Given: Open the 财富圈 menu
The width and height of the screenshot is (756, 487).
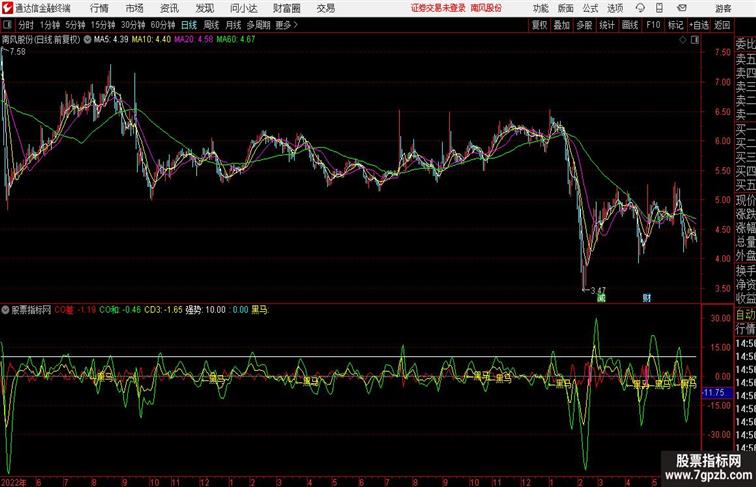Looking at the screenshot, I should pos(286,8).
